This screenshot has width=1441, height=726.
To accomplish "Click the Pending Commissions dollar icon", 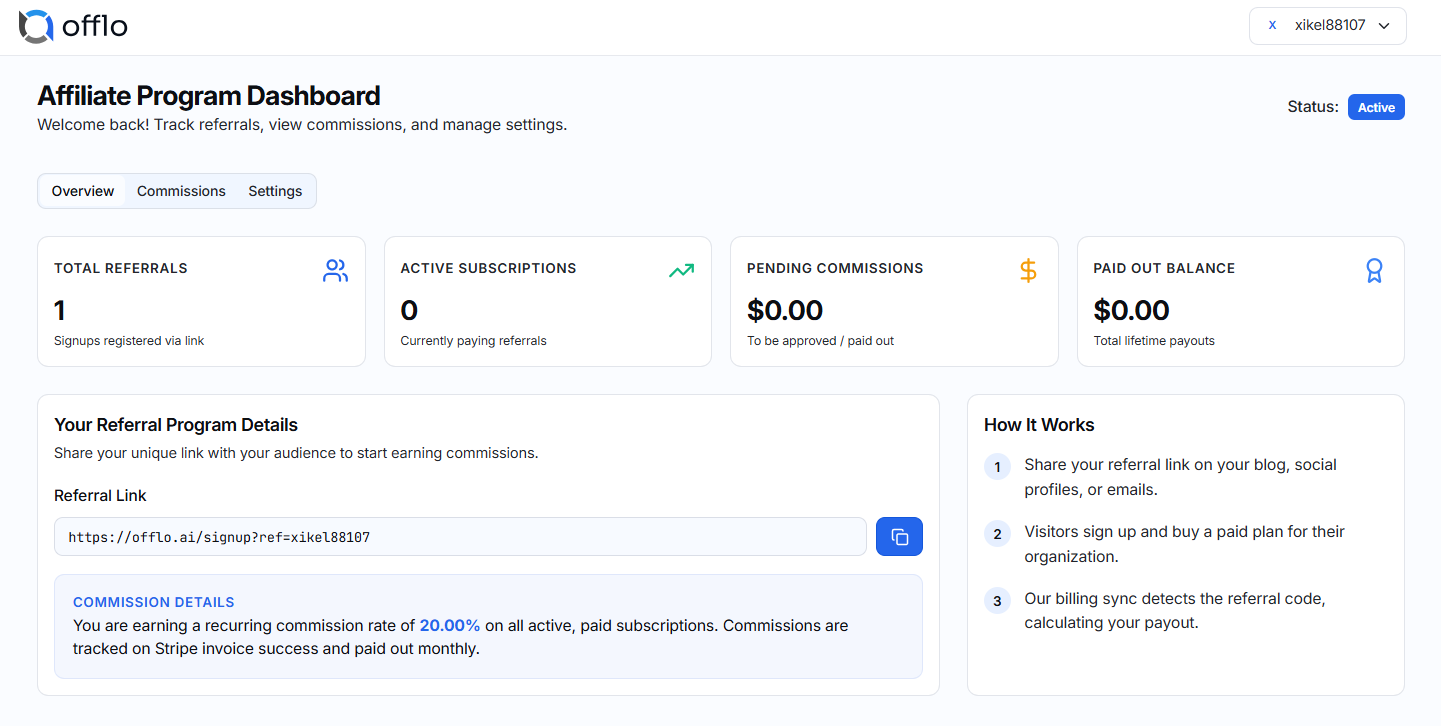I will 1028,270.
